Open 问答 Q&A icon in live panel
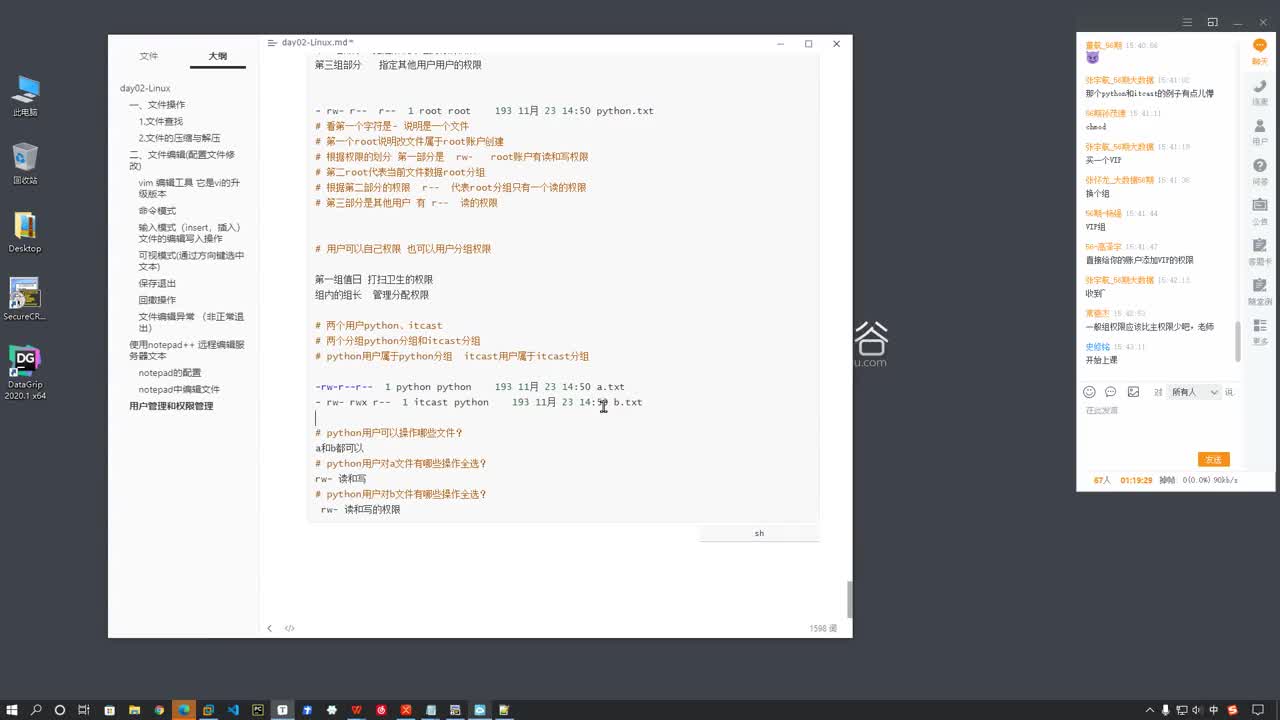The height and width of the screenshot is (720, 1280). tap(1260, 172)
